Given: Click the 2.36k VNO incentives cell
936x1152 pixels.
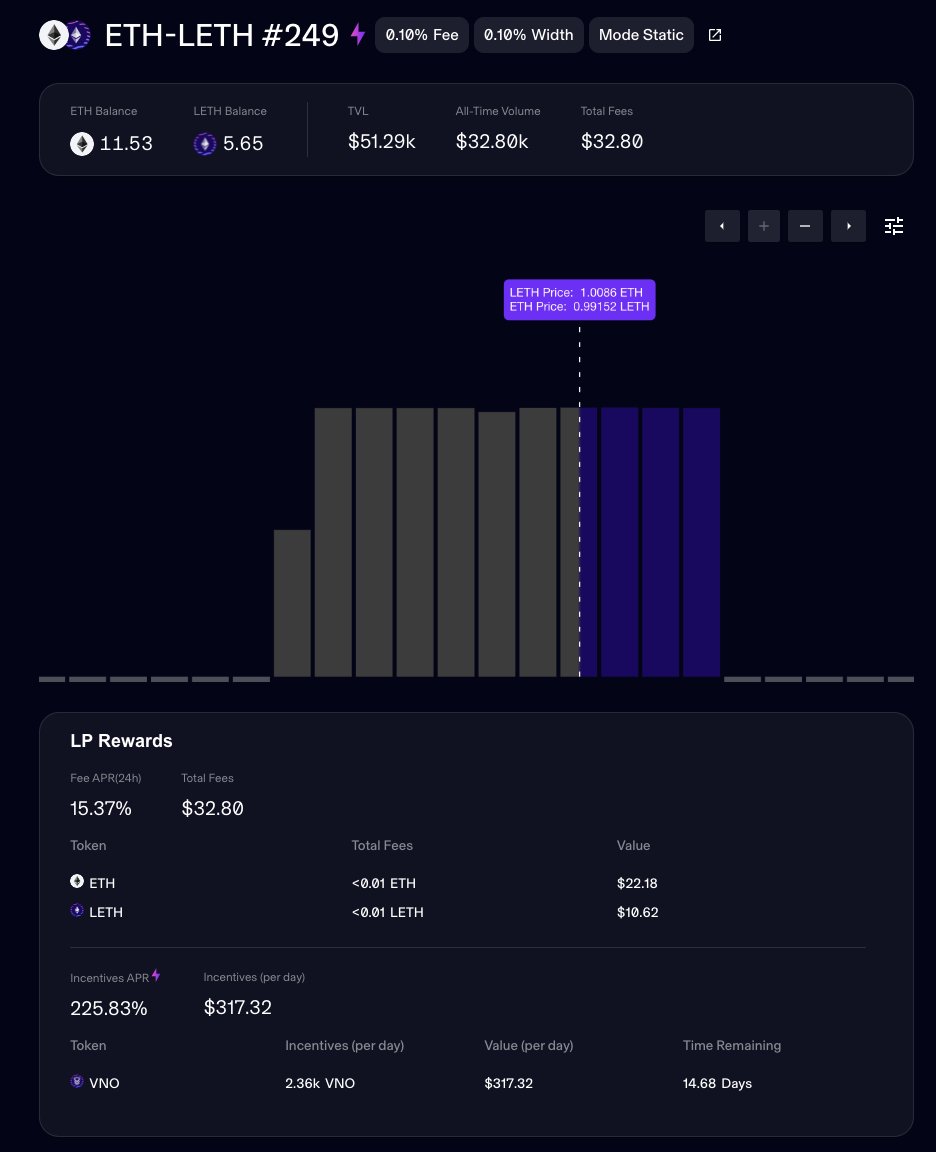Looking at the screenshot, I should [320, 1084].
